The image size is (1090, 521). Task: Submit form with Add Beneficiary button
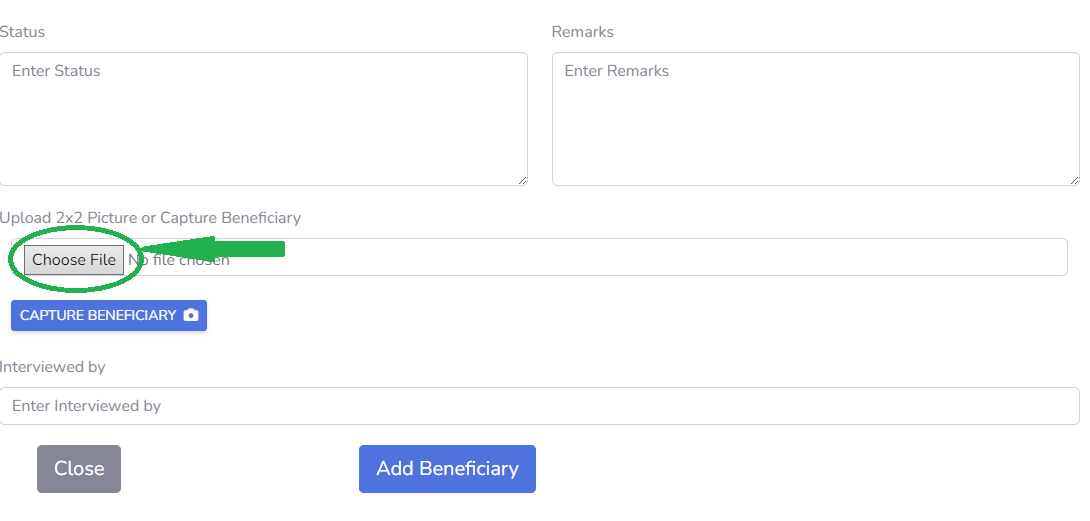(x=447, y=469)
